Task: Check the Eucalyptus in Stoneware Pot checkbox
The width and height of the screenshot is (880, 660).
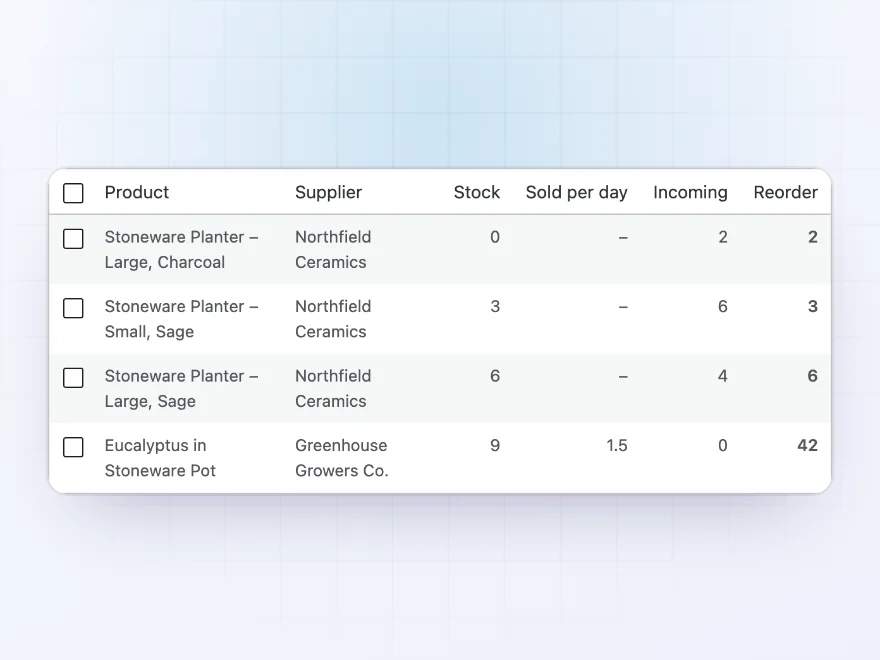Action: pyautogui.click(x=73, y=447)
